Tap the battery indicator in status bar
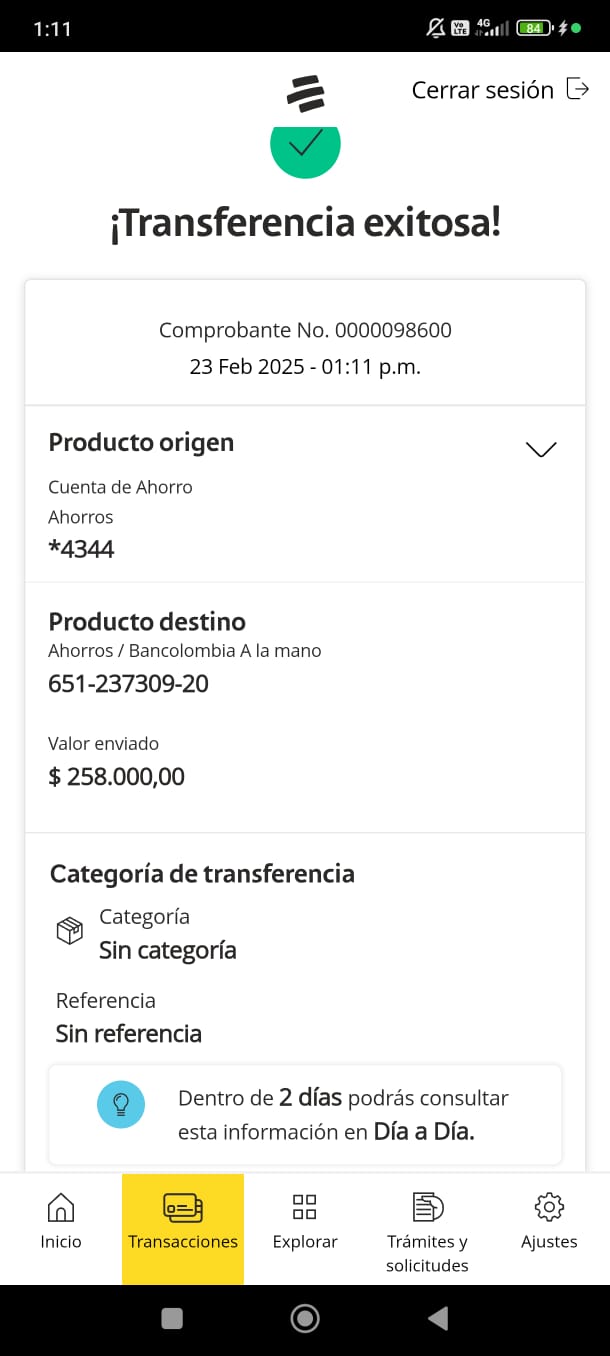The height and width of the screenshot is (1356, 610). pyautogui.click(x=533, y=28)
